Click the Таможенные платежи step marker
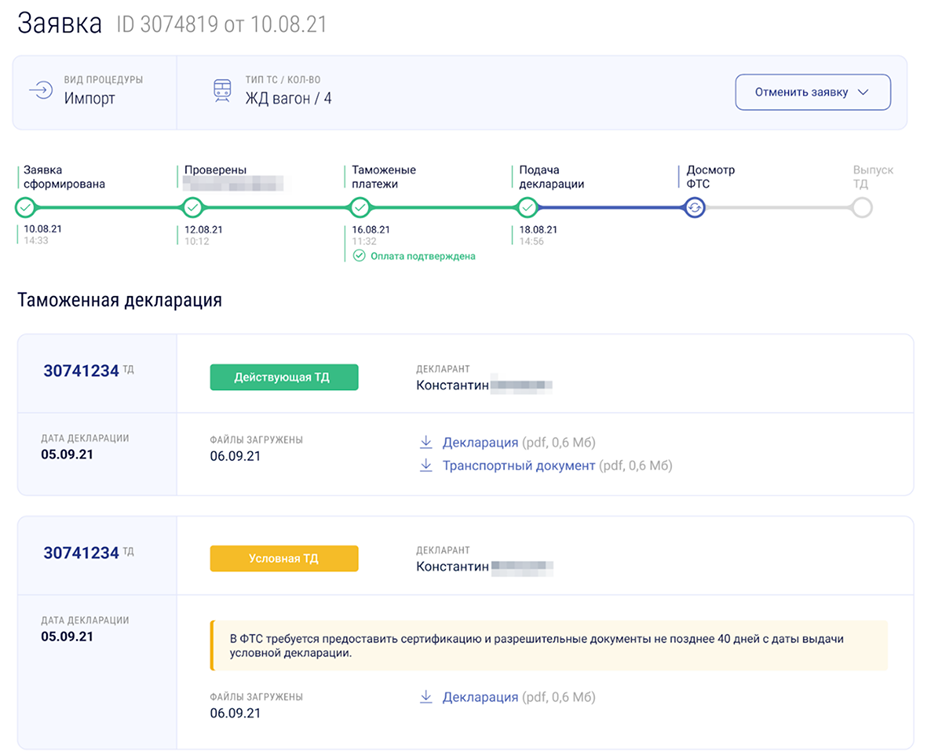Screen dimensions: 931x753 pyautogui.click(x=361, y=208)
